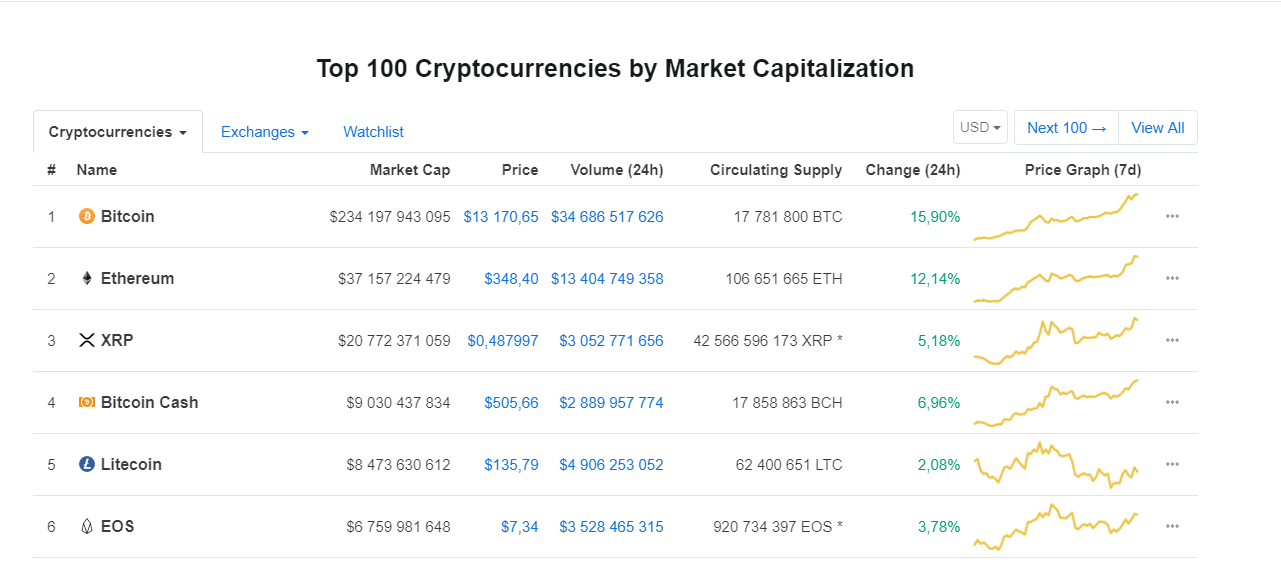The image size is (1281, 562).
Task: Click the View All button
Action: [x=1158, y=128]
